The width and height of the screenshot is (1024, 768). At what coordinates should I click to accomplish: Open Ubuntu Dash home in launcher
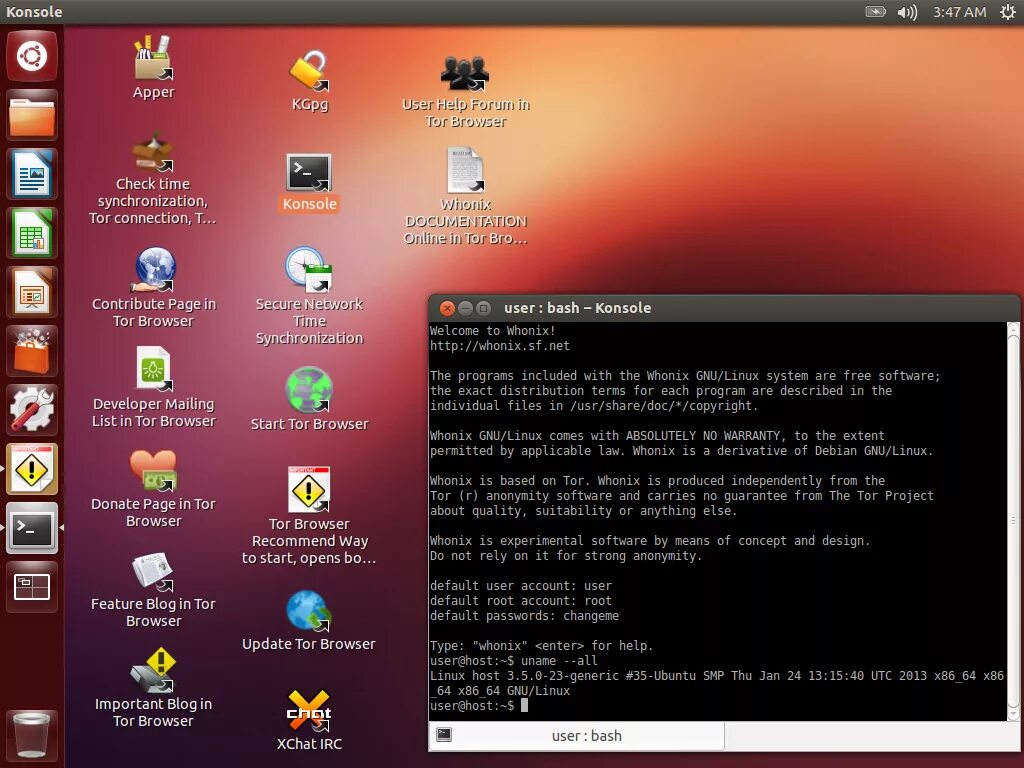[32, 56]
